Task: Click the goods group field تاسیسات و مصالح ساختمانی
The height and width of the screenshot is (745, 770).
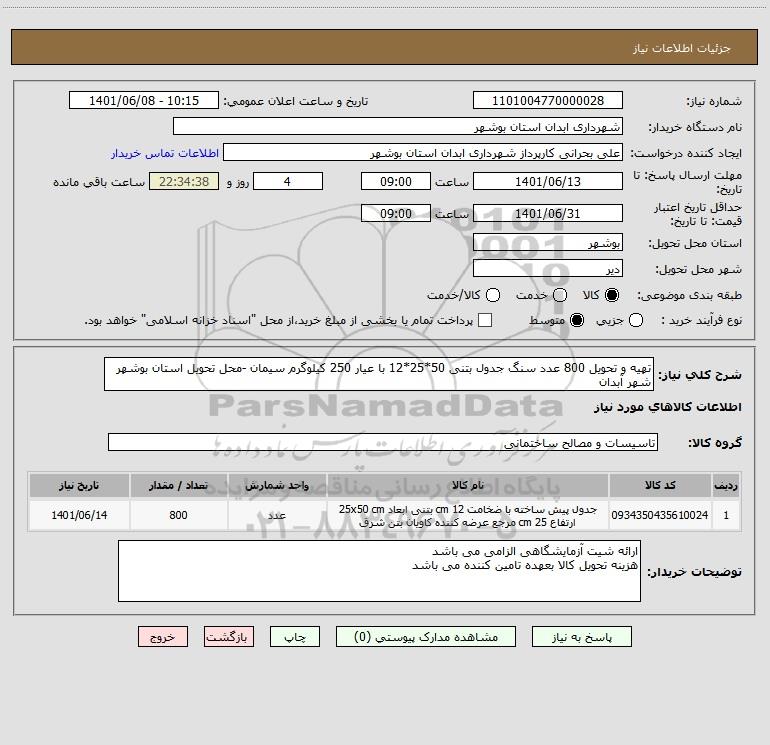Action: 383,442
